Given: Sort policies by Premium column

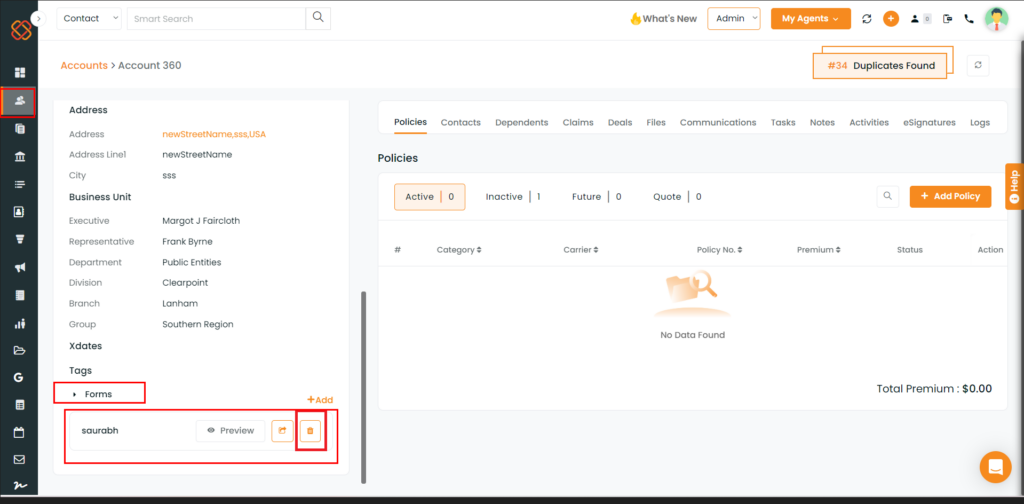Looking at the screenshot, I should [819, 250].
